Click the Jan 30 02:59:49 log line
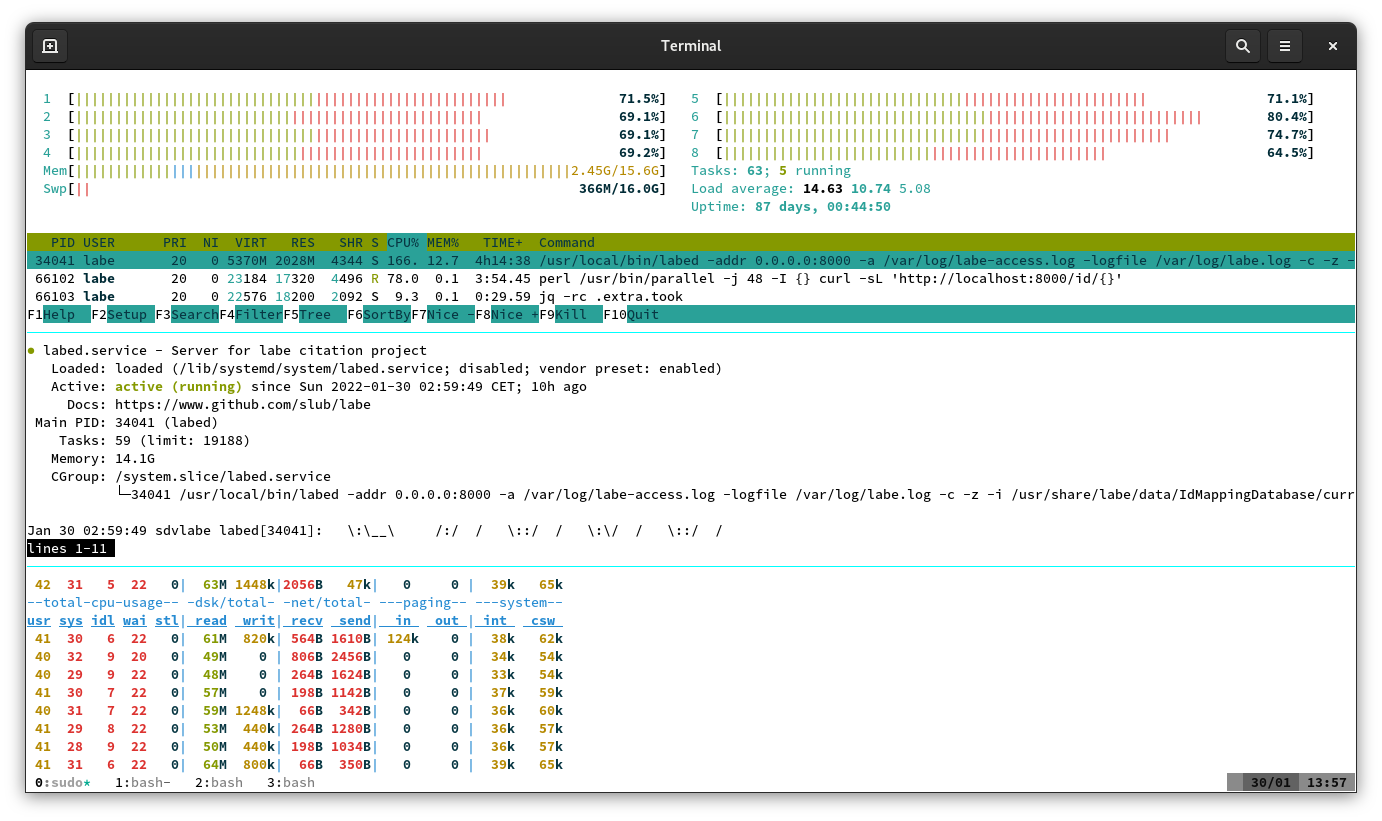 pyautogui.click(x=375, y=531)
